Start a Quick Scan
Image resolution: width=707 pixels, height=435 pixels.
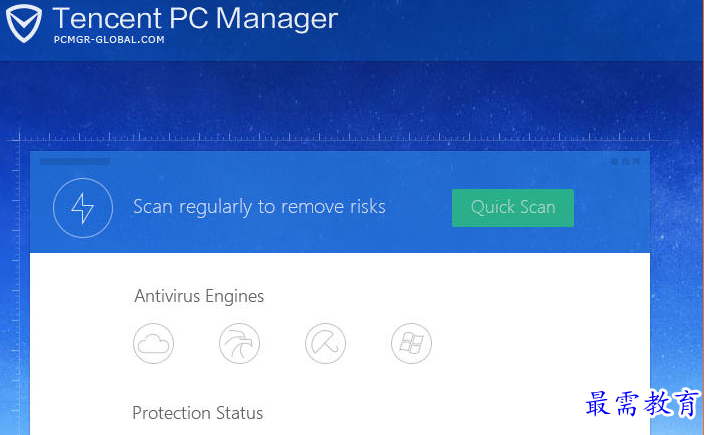(x=513, y=208)
